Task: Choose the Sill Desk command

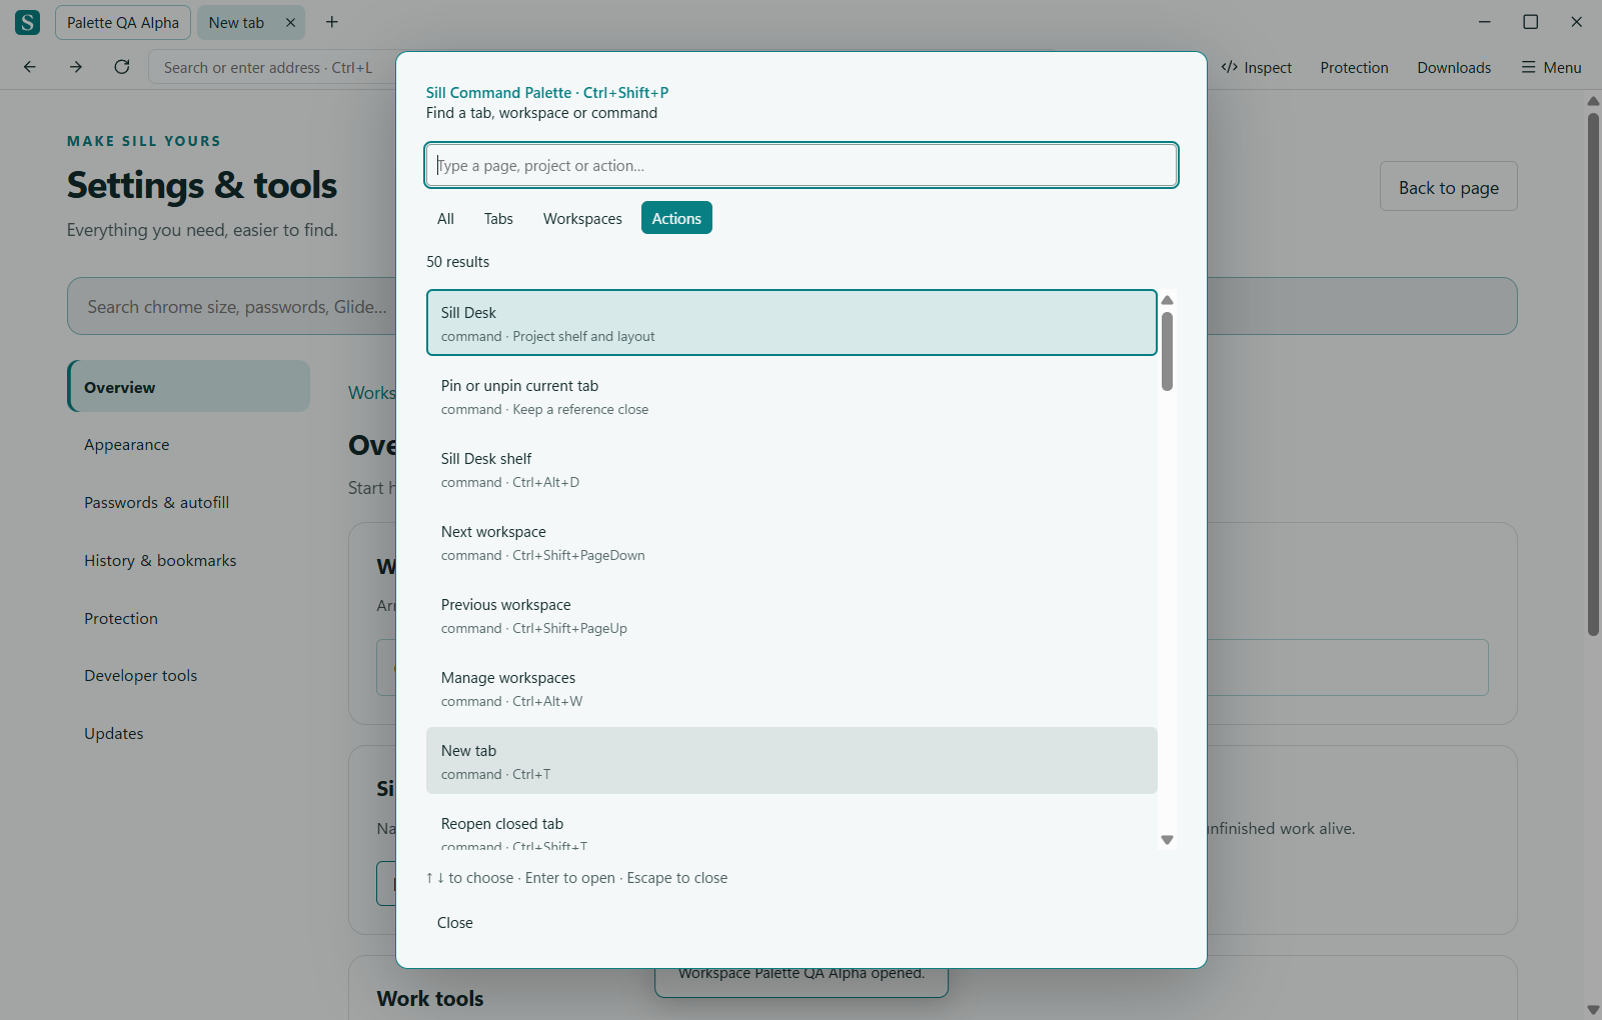Action: coord(791,323)
